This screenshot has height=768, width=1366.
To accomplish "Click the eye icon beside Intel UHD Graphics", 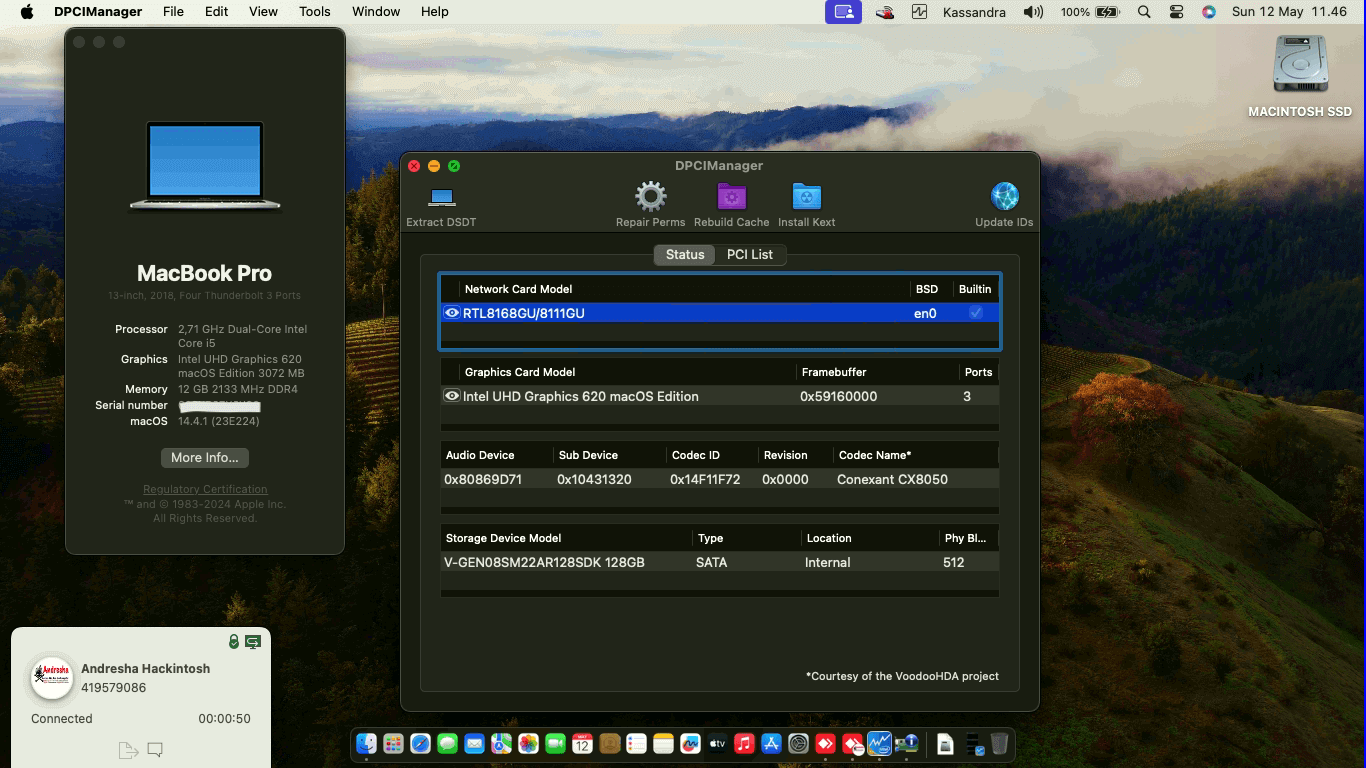I will coord(452,396).
